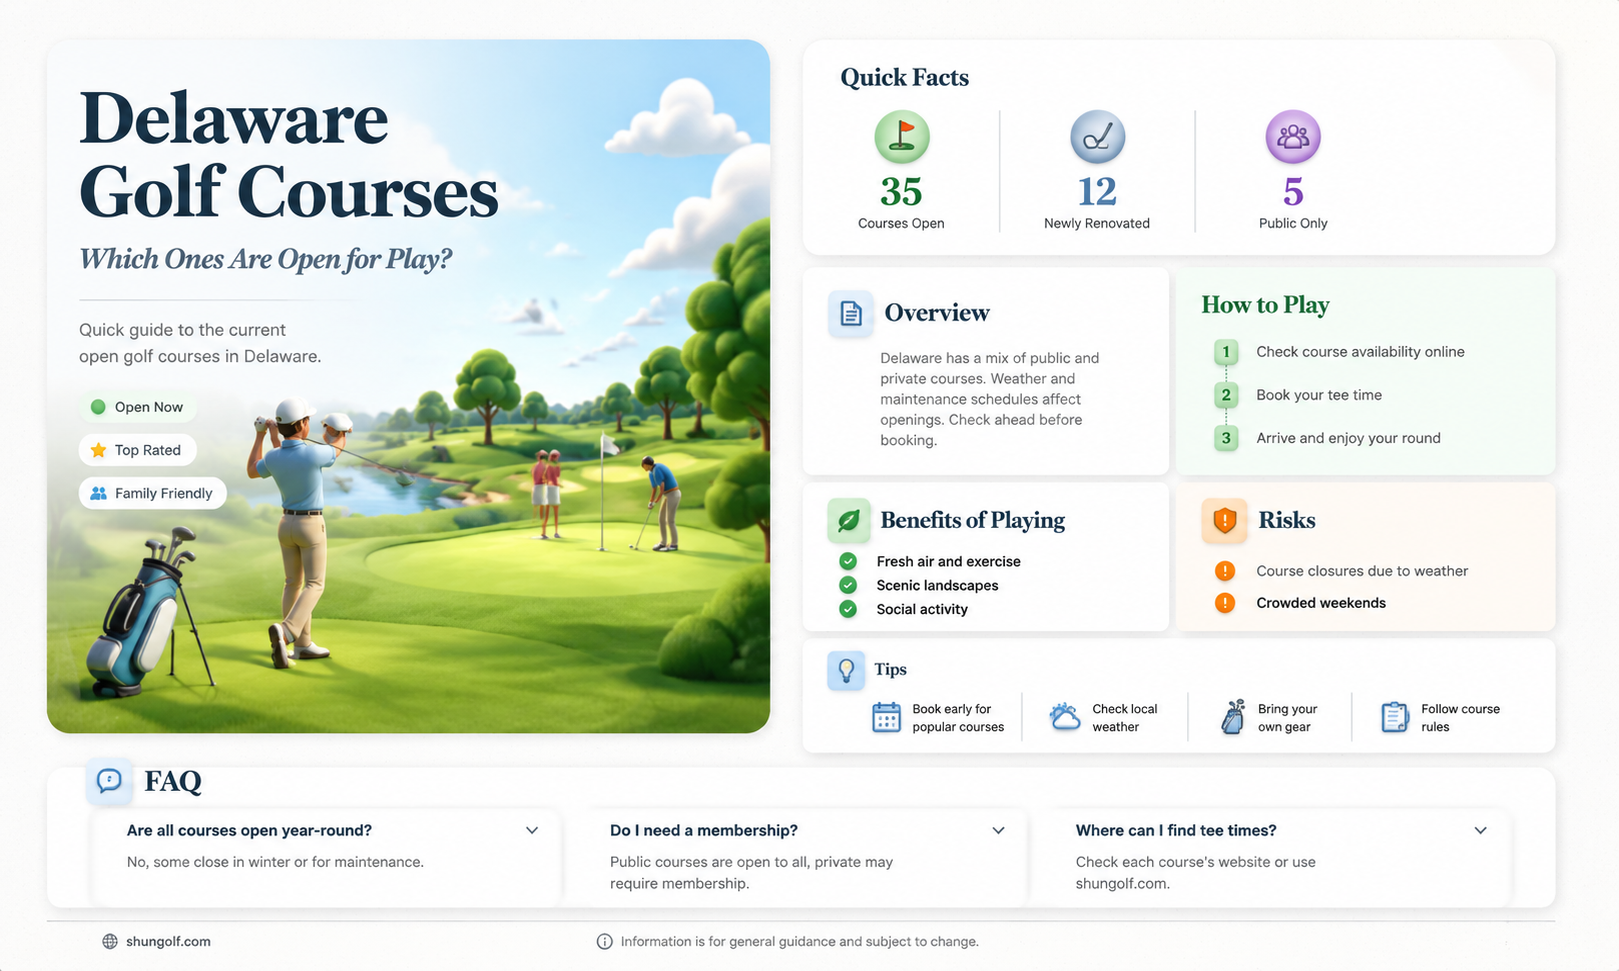
Task: Click 'Follow course rules' tip text
Action: click(x=1460, y=718)
